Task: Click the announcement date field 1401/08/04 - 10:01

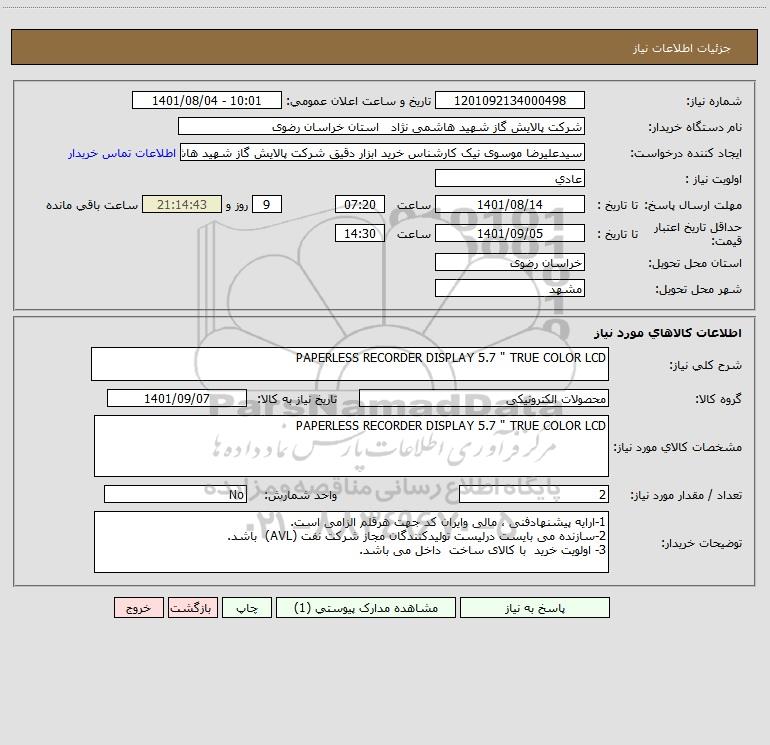Action: 207,100
